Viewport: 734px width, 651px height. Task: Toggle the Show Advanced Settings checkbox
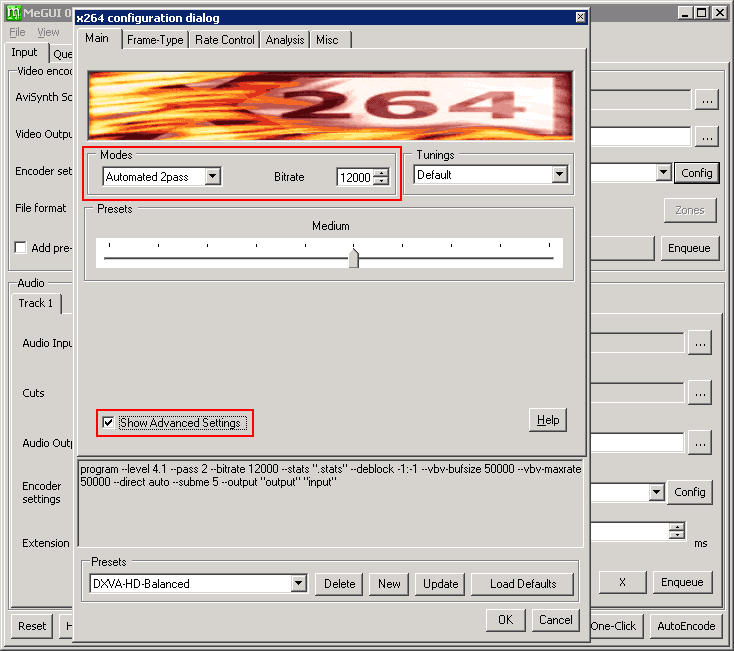(x=108, y=423)
